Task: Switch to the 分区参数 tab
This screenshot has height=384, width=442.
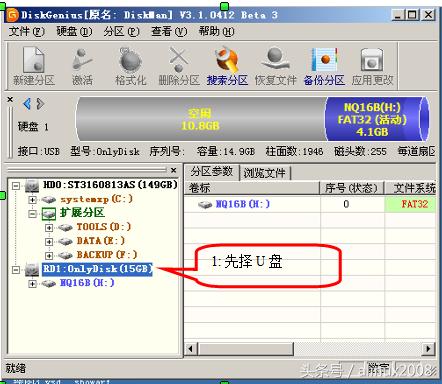Action: tap(212, 172)
